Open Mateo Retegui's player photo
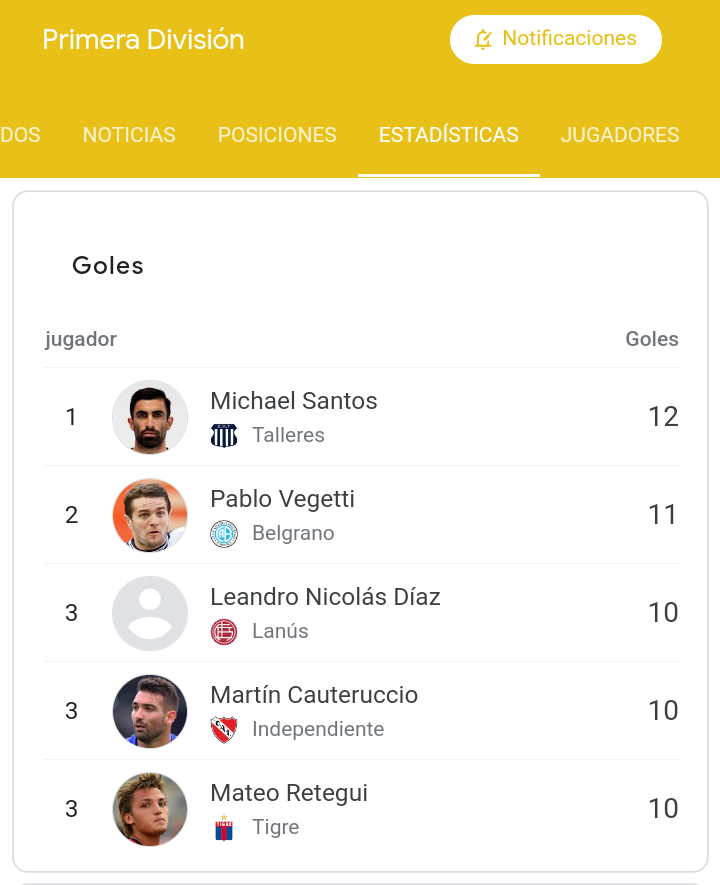The height and width of the screenshot is (885, 720). pos(150,809)
